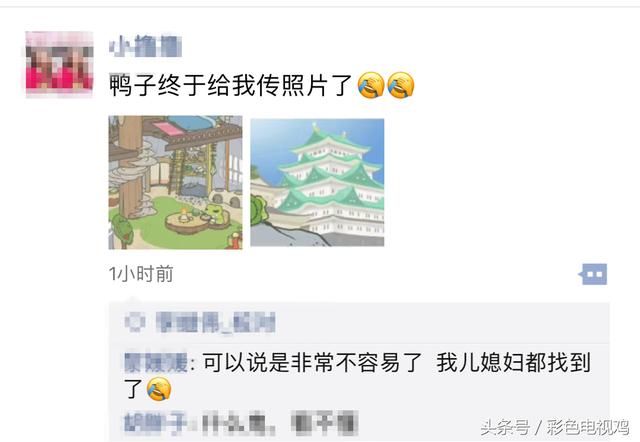640x442 pixels.
Task: Click the 1小时前 timestamp
Action: [x=141, y=274]
